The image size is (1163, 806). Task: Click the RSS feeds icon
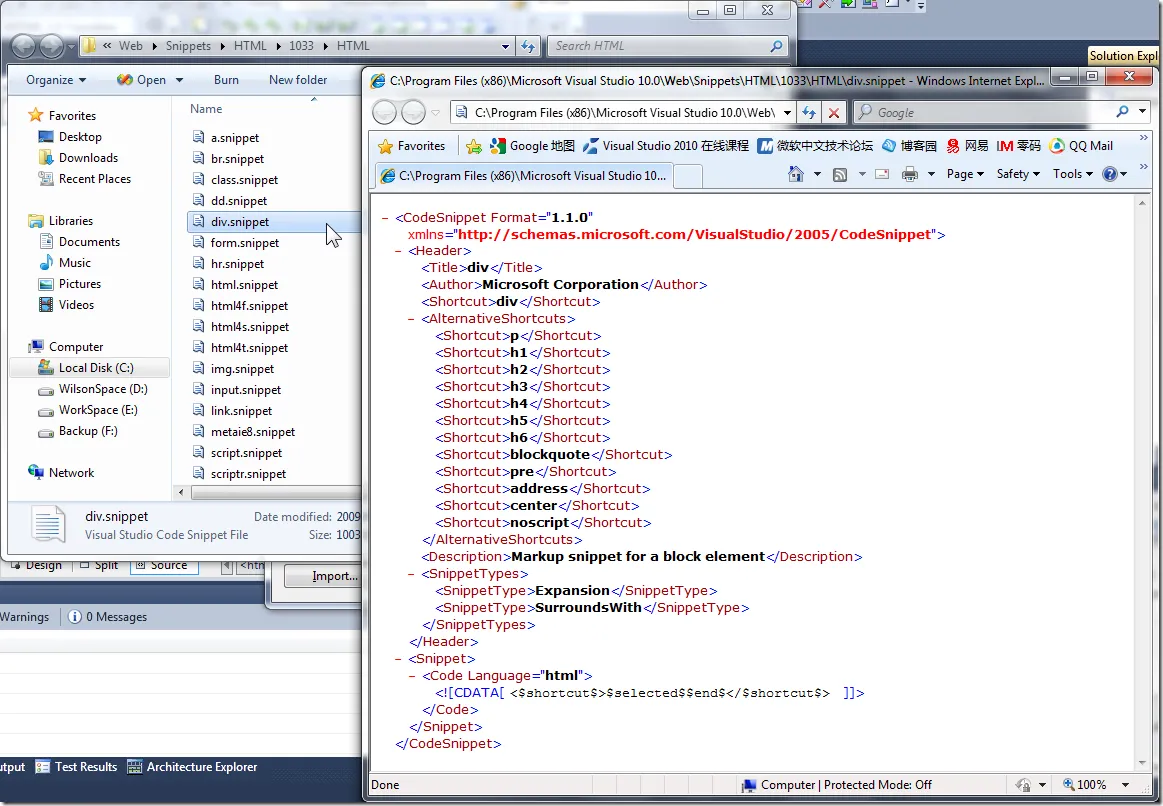coord(840,174)
